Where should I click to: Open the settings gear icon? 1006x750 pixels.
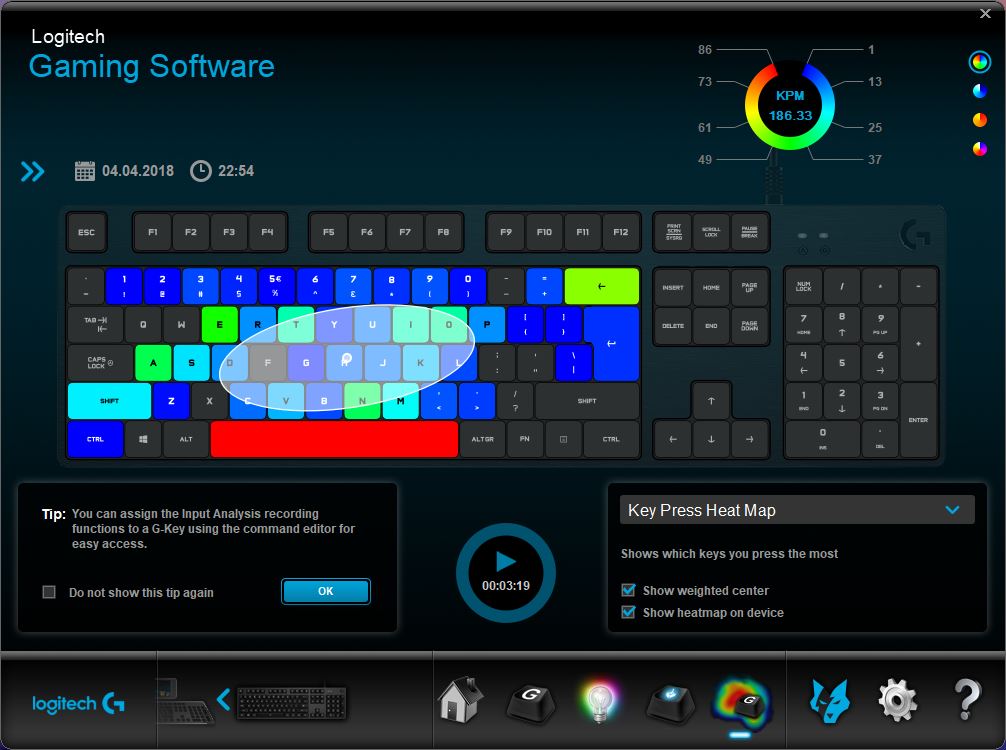[897, 701]
